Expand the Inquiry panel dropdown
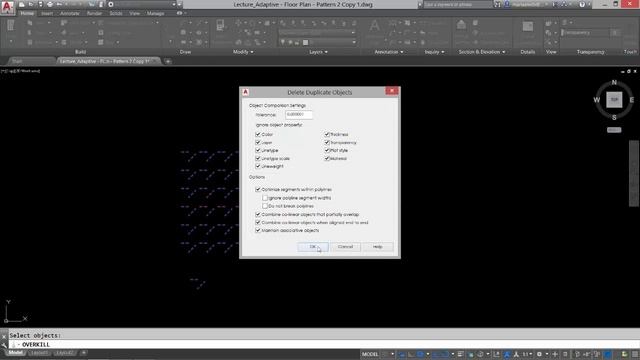Viewport: 640px width, 360px height. point(434,52)
